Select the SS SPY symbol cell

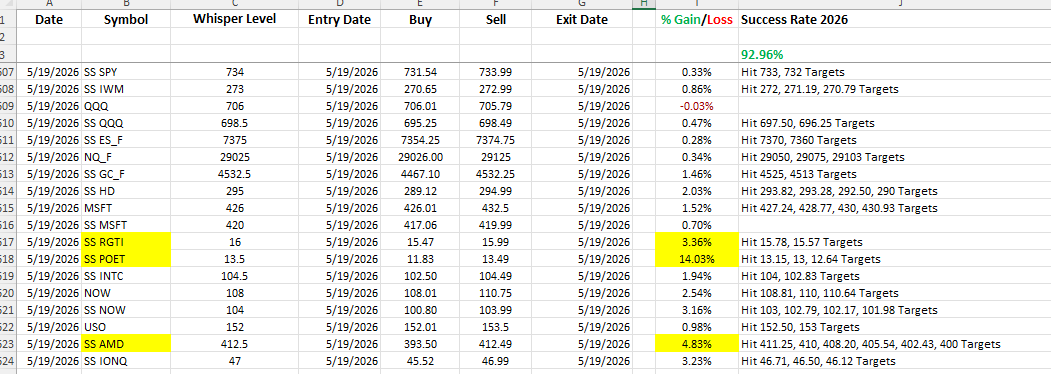[126, 72]
